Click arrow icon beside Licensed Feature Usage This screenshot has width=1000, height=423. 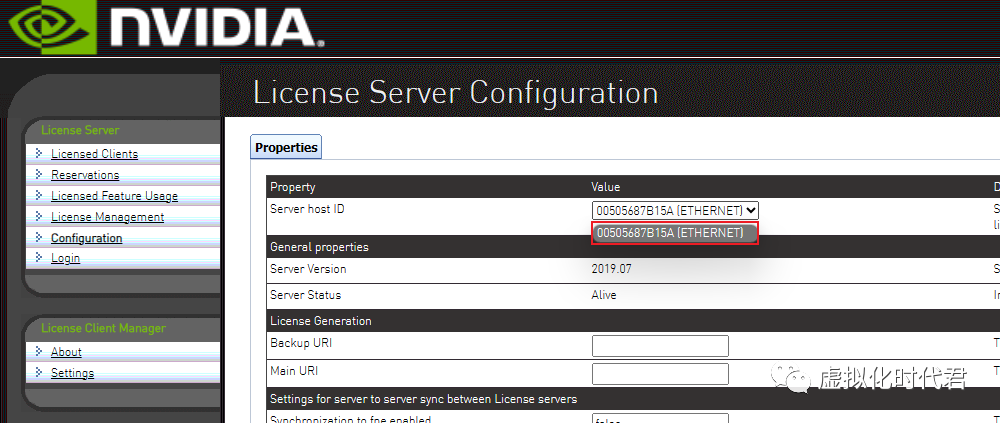point(39,195)
